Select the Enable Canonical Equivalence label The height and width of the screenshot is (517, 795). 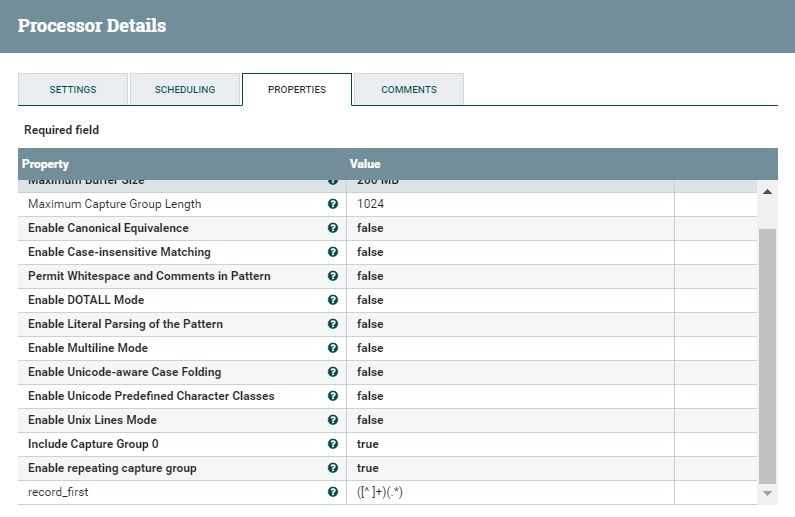(x=108, y=228)
